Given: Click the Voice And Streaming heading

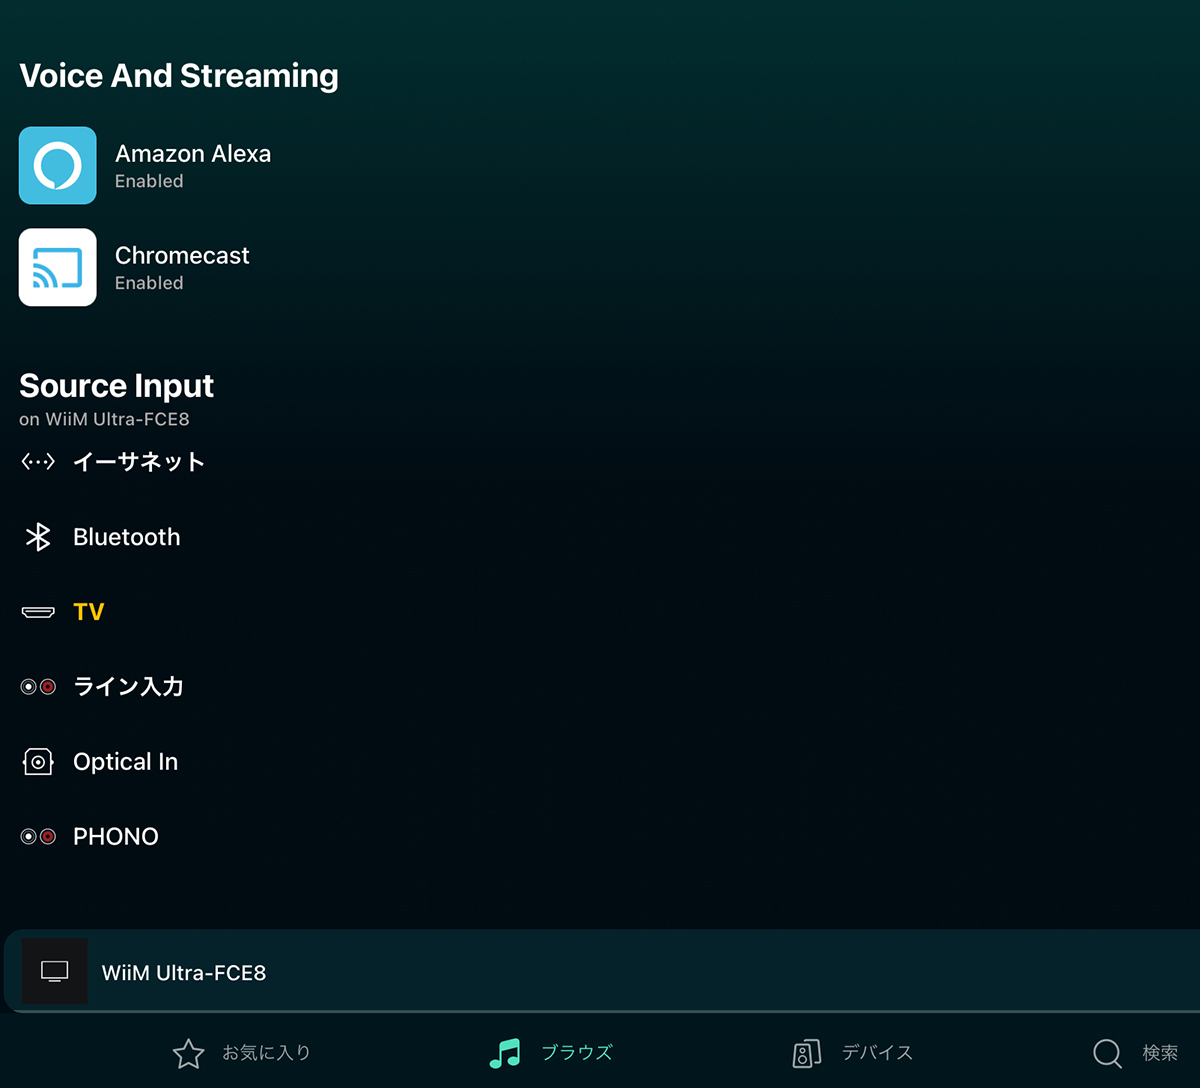Looking at the screenshot, I should (179, 76).
